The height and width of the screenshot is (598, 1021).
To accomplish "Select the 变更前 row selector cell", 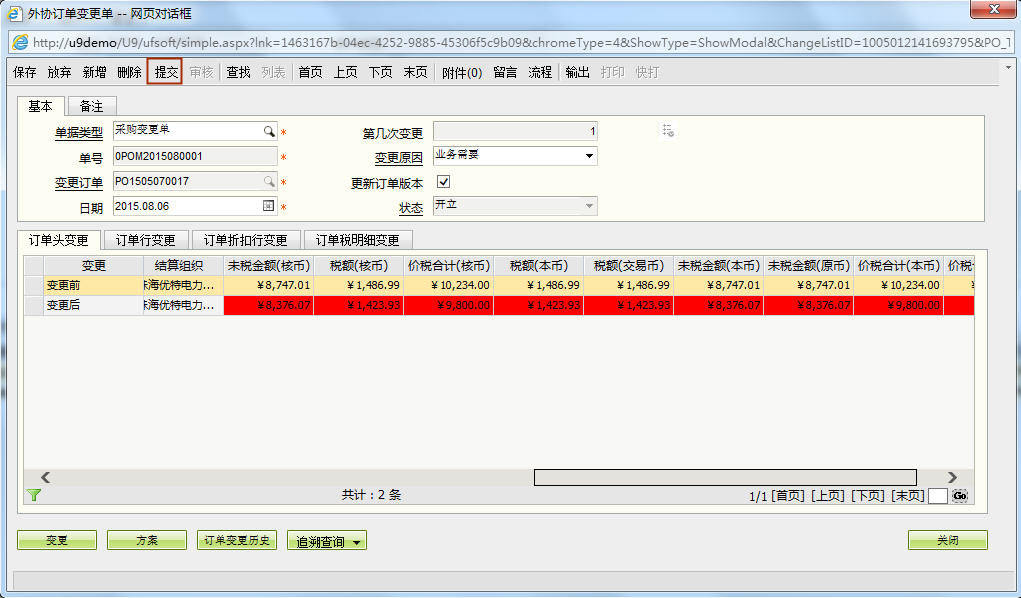I will 33,285.
